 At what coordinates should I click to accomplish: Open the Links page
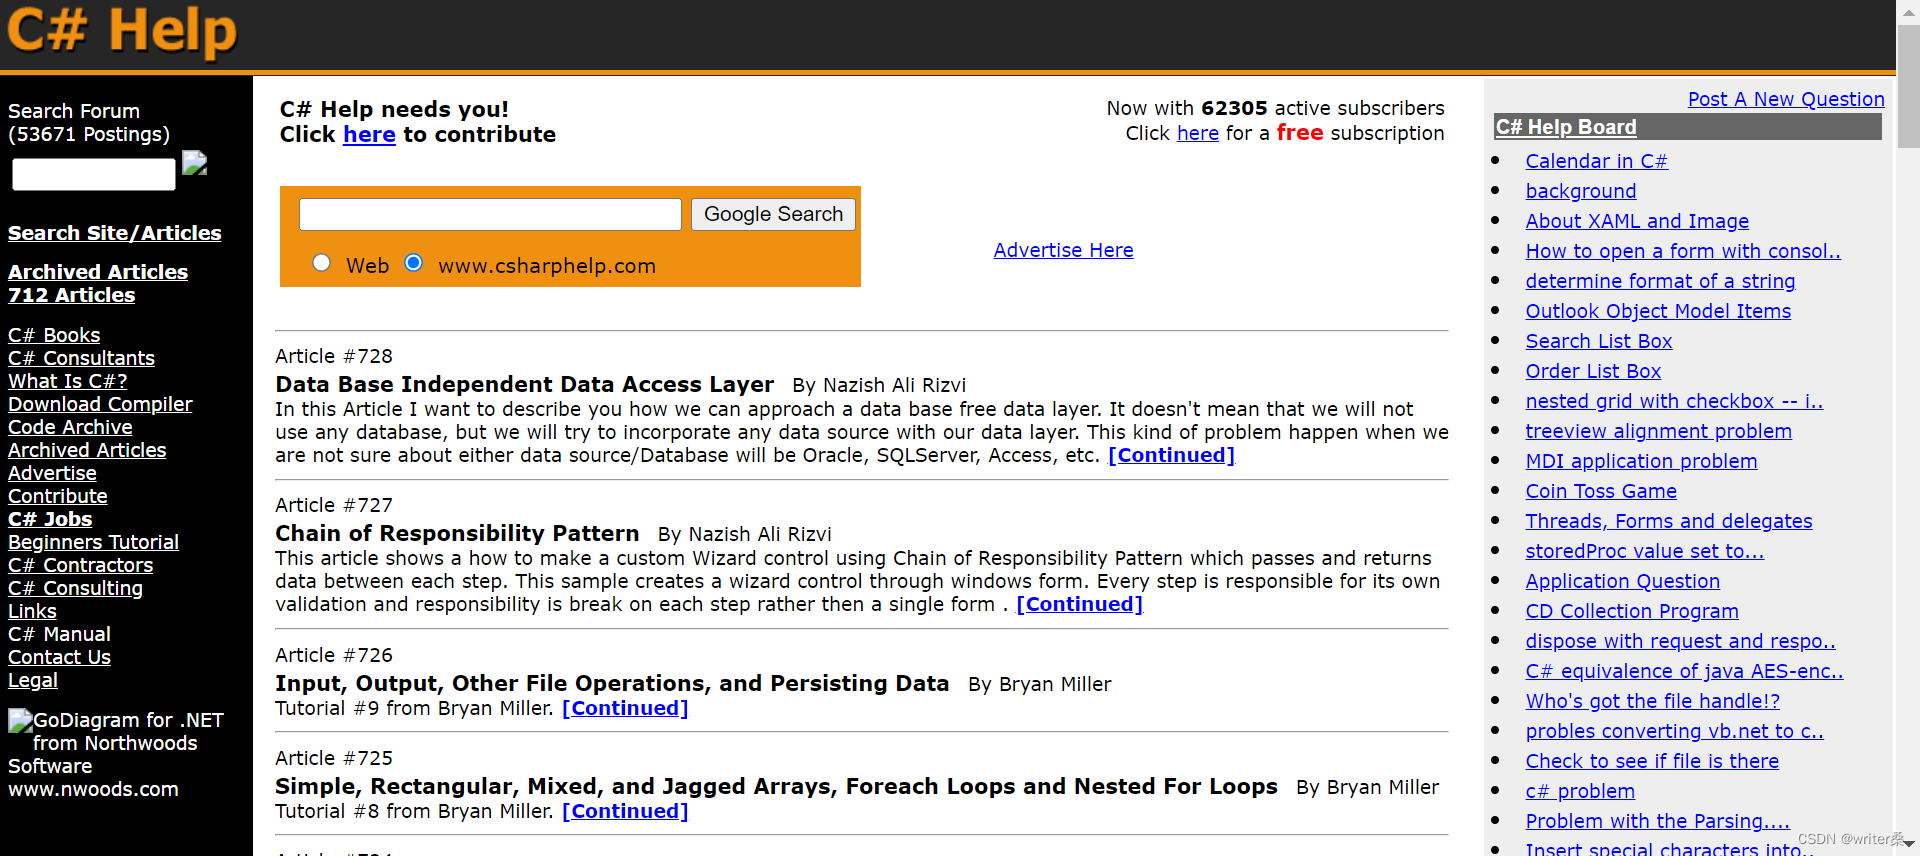(32, 611)
